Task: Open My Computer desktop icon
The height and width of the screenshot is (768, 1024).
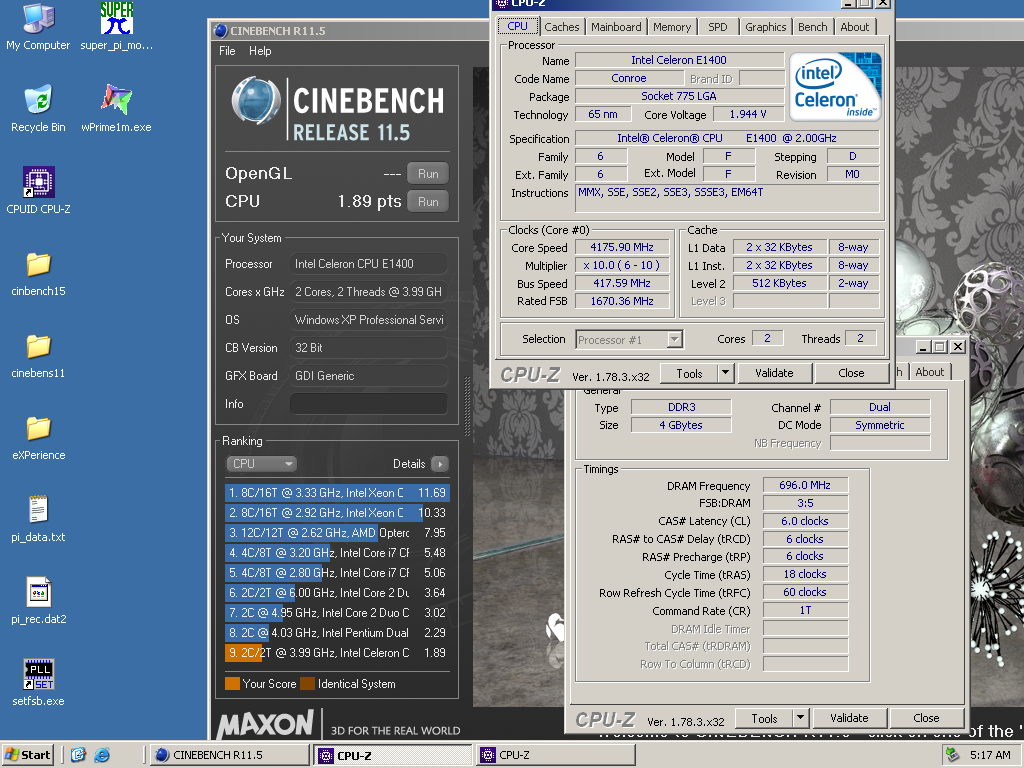Action: click(38, 26)
